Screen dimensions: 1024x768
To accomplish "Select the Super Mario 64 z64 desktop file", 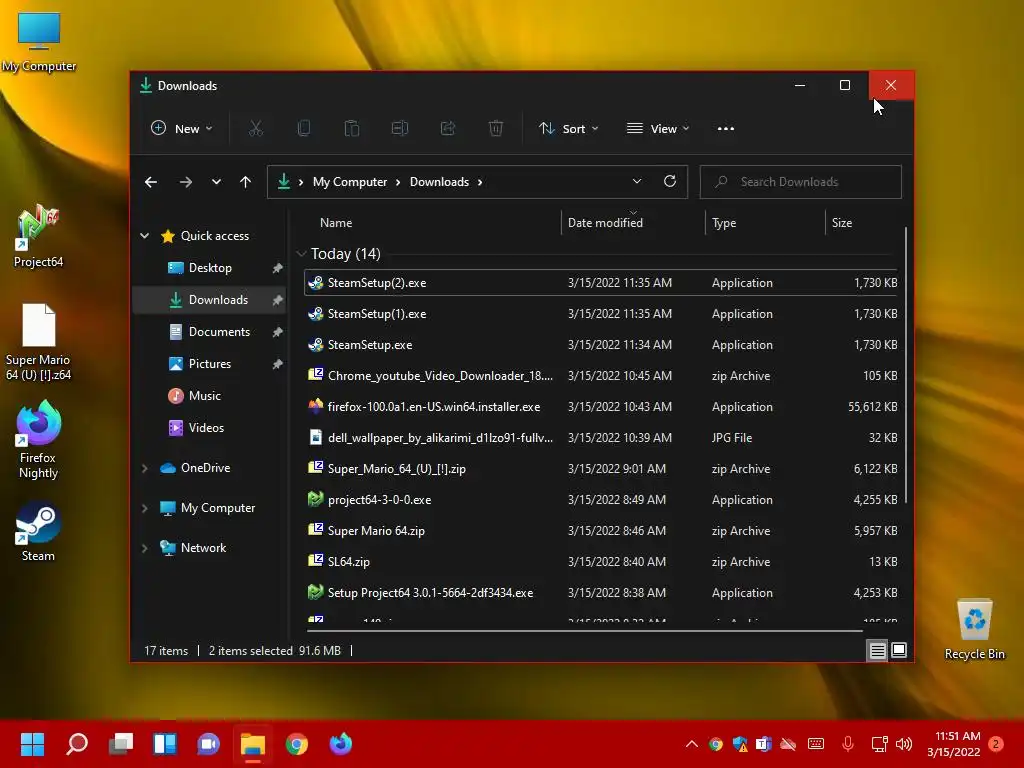I will pos(38,342).
